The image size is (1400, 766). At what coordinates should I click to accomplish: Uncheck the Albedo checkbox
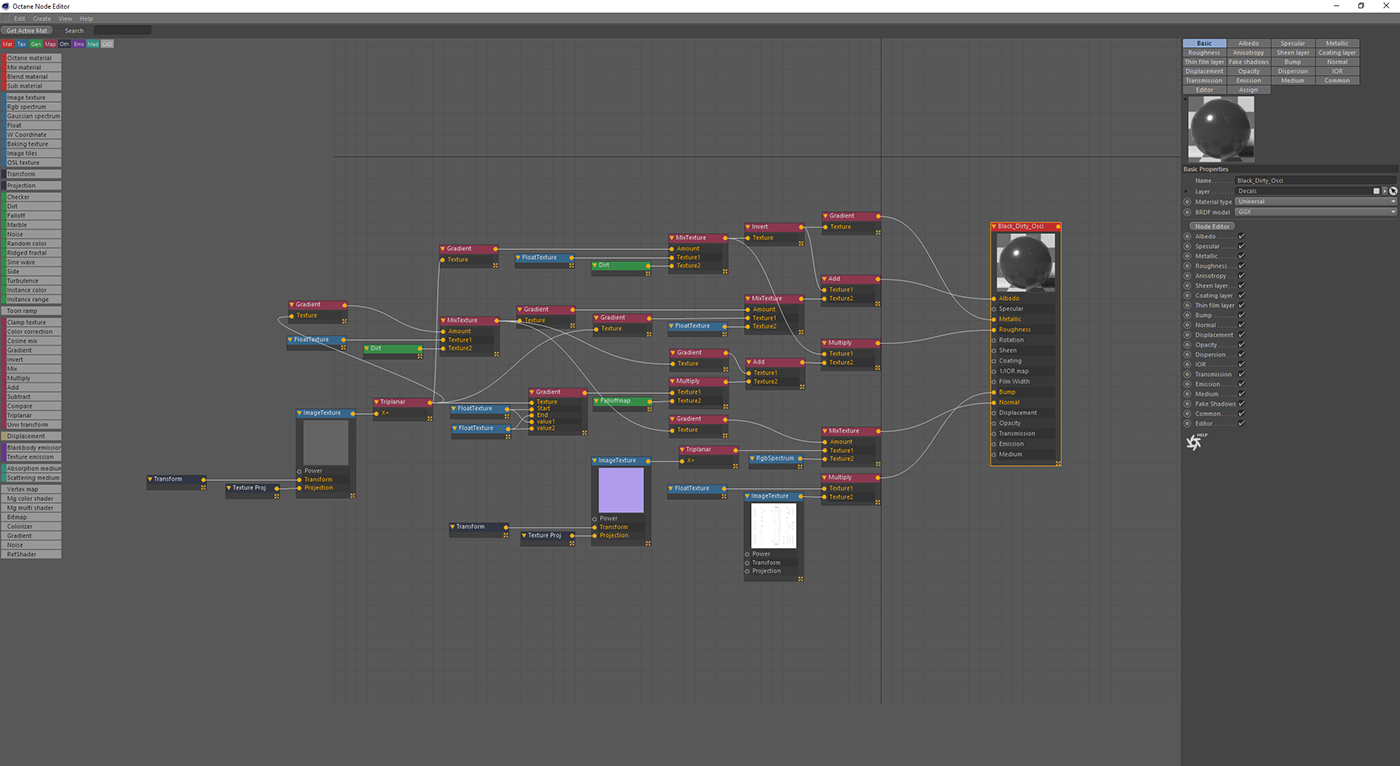(1241, 237)
